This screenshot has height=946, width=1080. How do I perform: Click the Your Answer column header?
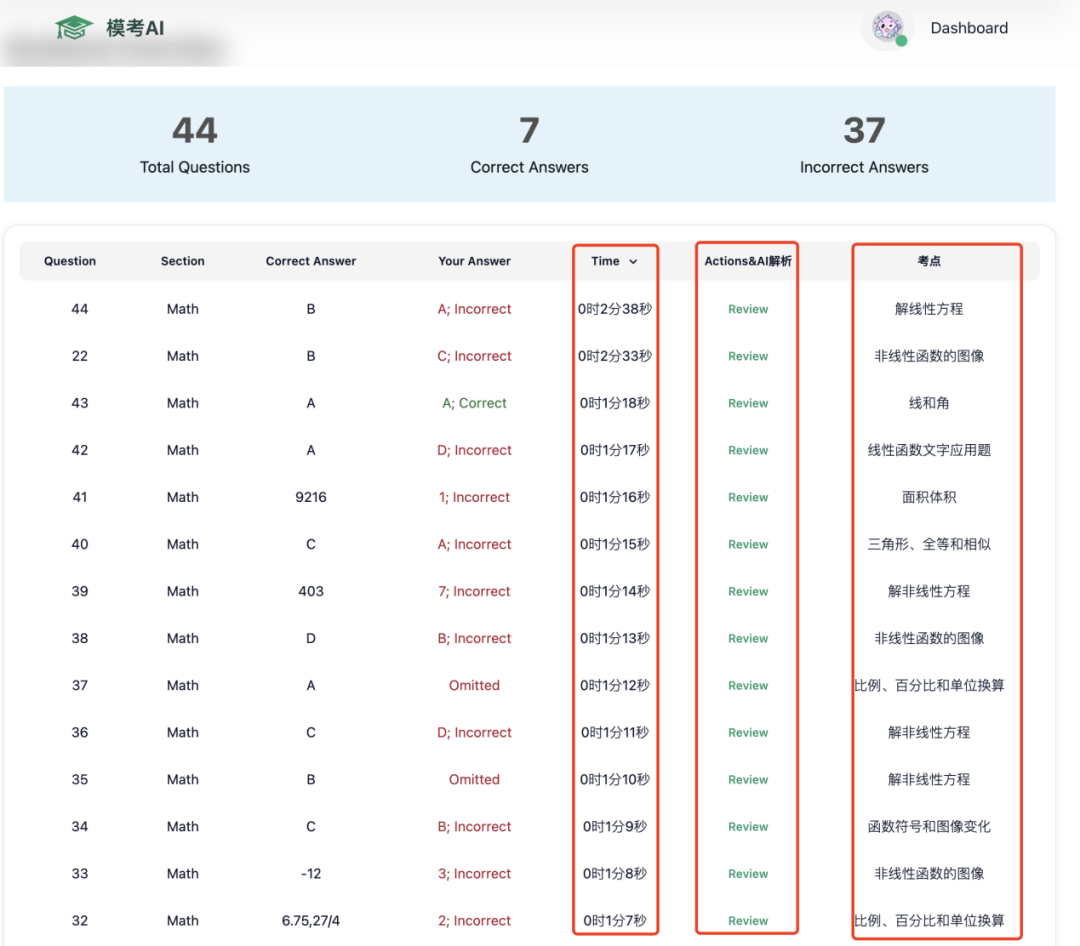(x=474, y=261)
